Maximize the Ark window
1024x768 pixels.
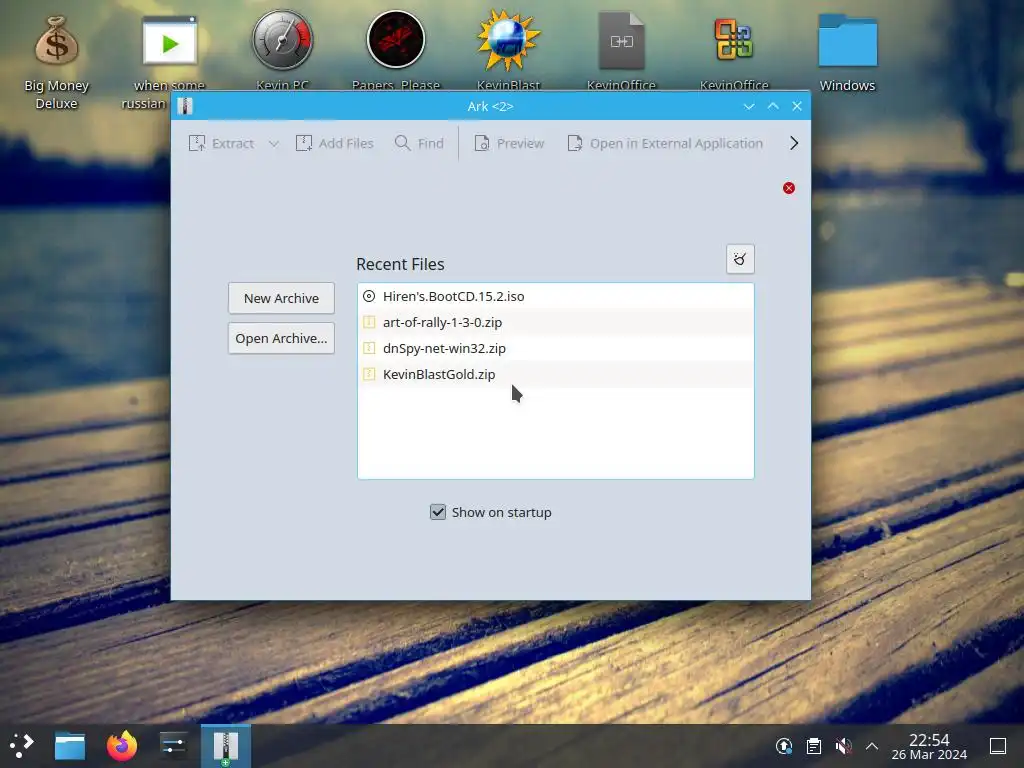coord(773,106)
